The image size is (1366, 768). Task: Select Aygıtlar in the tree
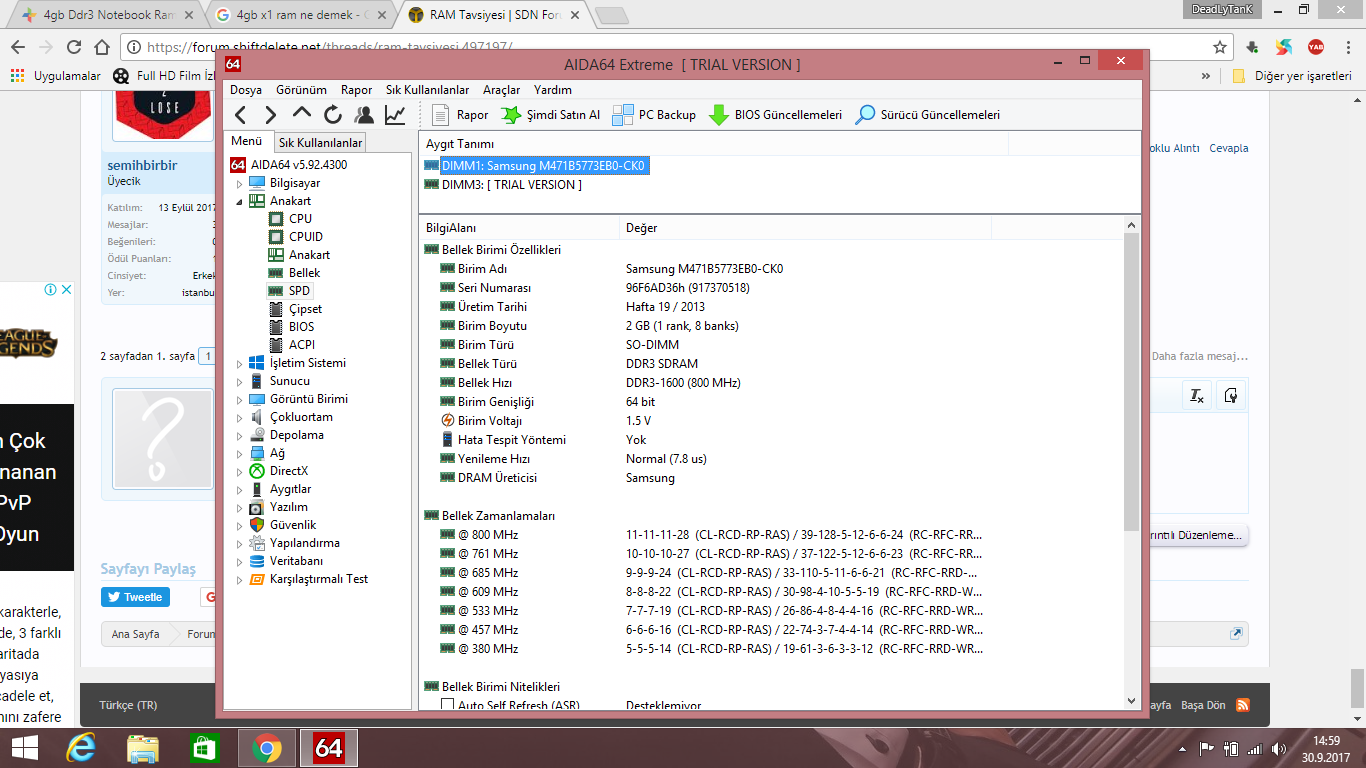(x=290, y=489)
